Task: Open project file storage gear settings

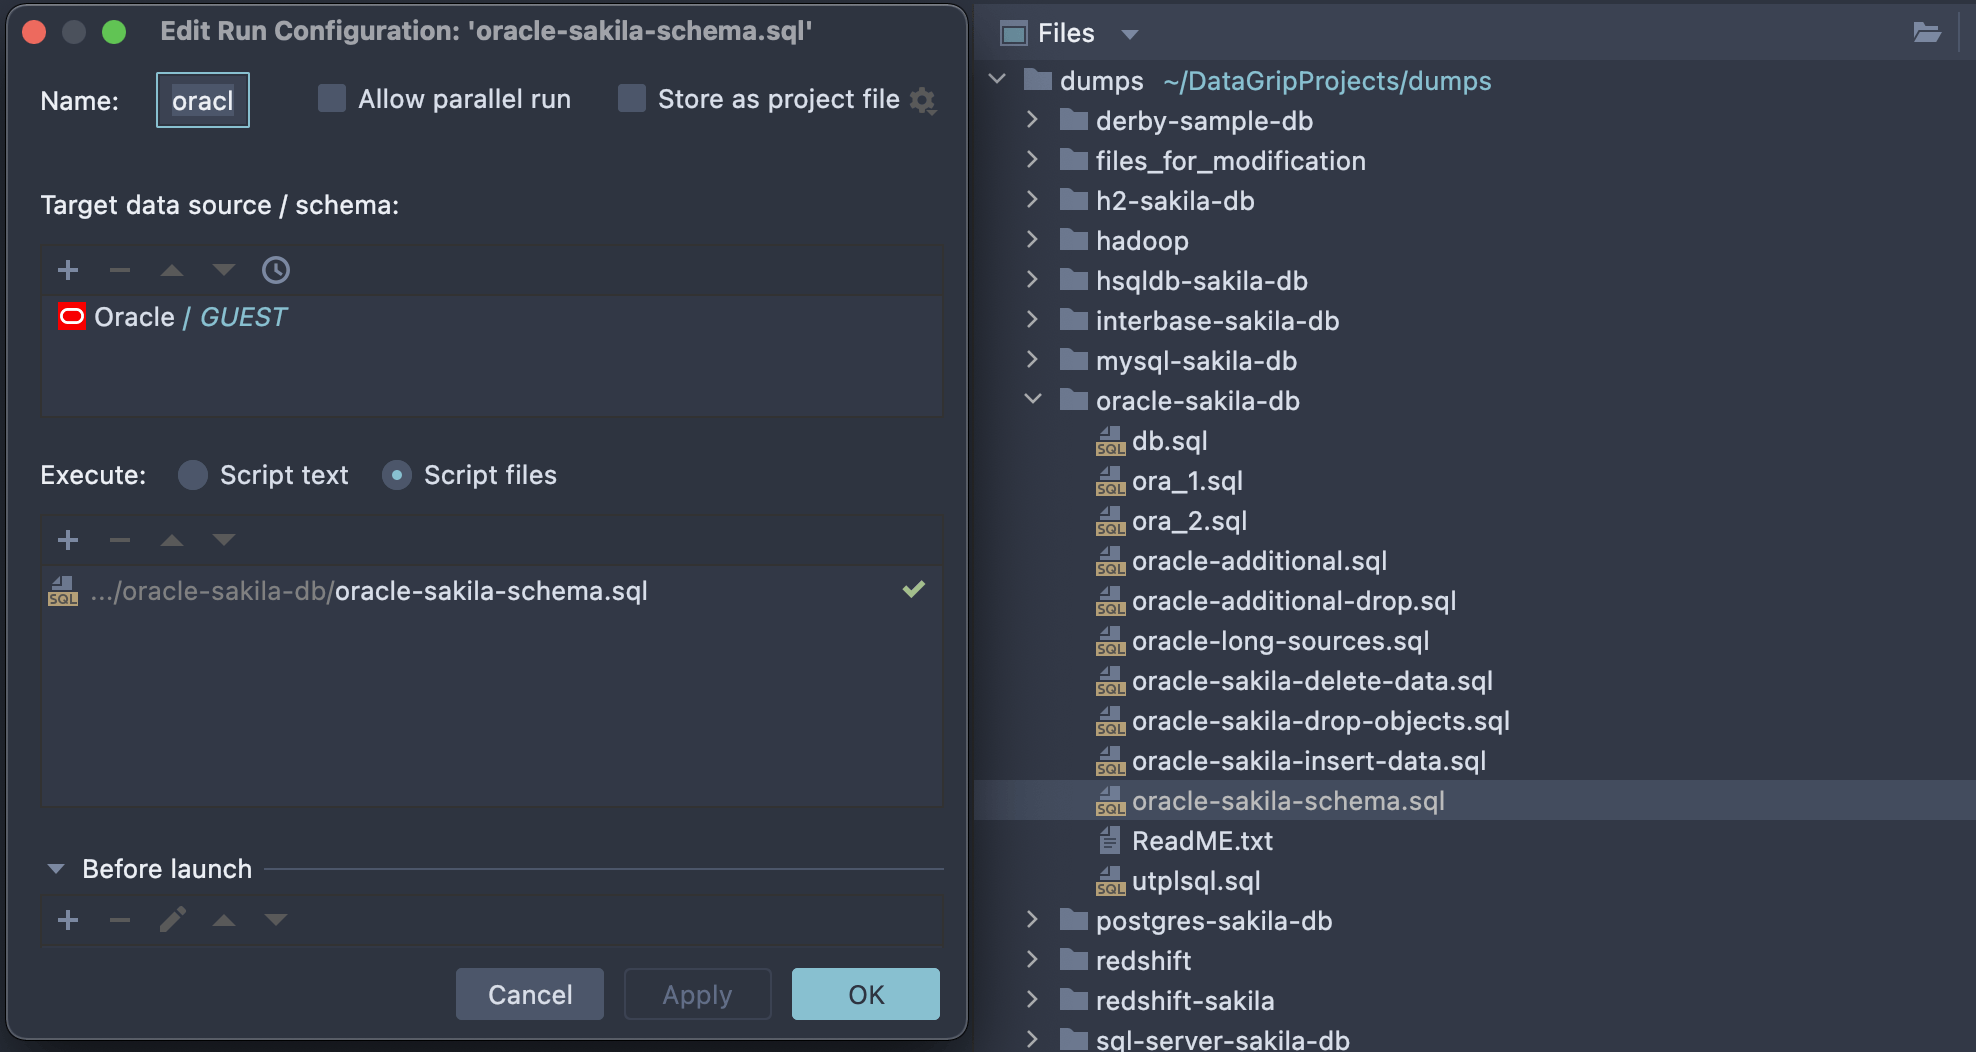Action: click(923, 101)
